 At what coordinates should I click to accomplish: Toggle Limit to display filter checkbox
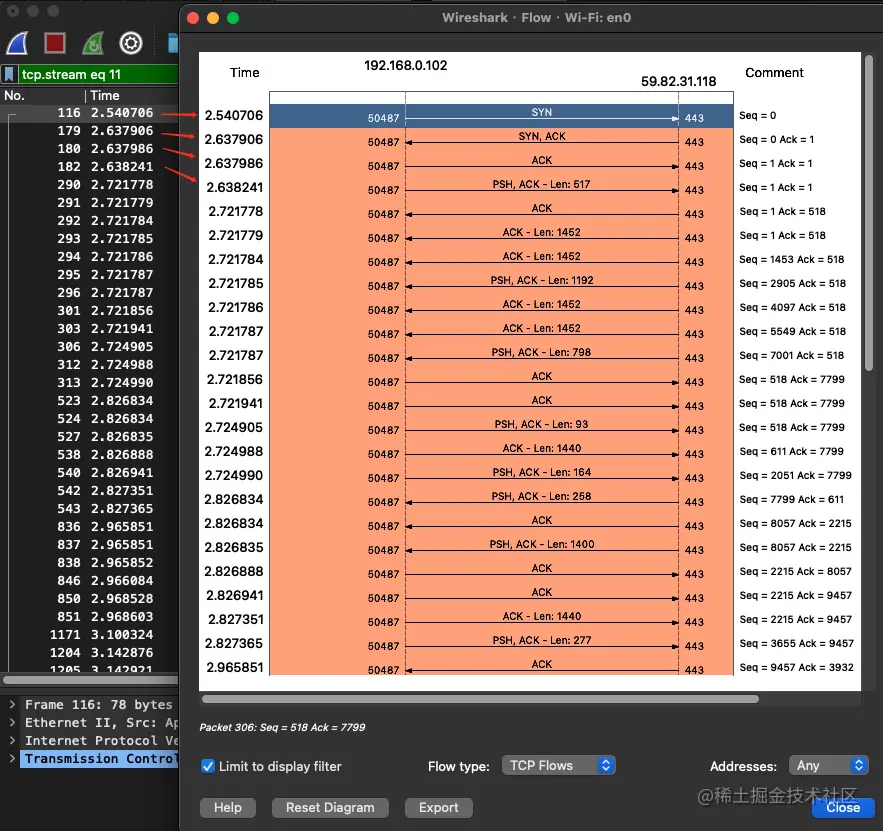[208, 766]
